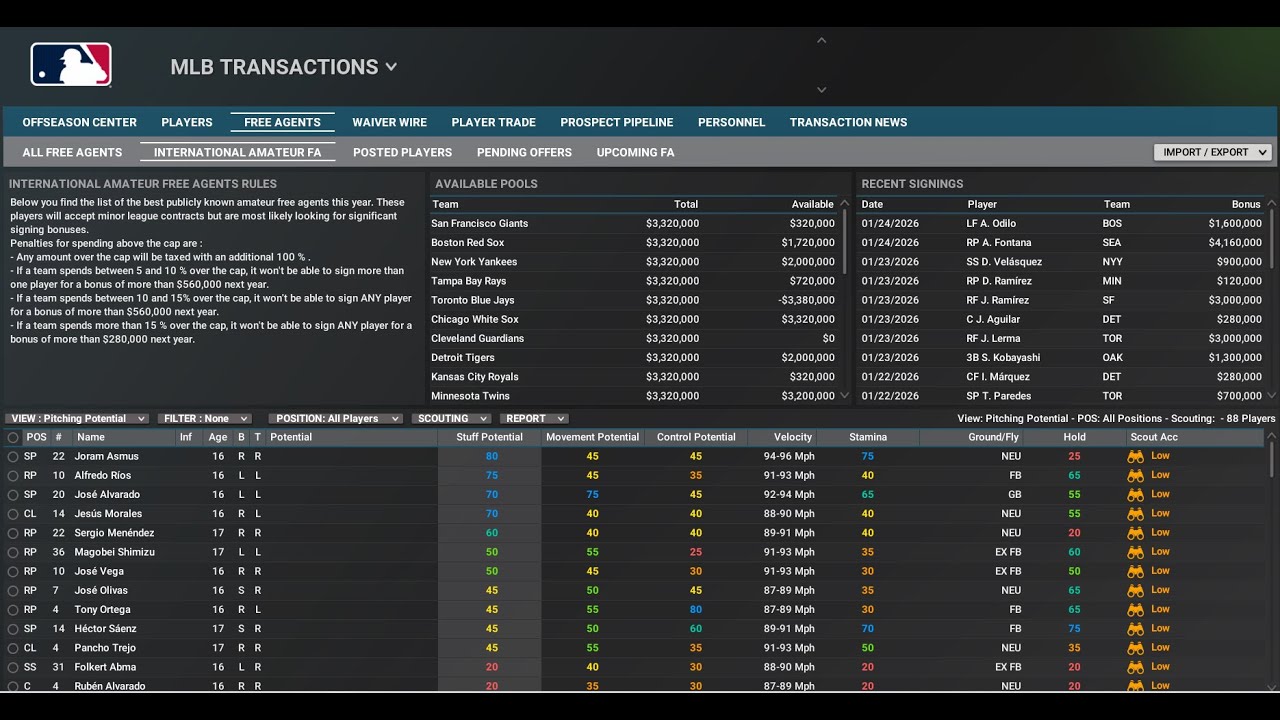Open the Personnel tab
The width and height of the screenshot is (1280, 720).
coord(731,122)
